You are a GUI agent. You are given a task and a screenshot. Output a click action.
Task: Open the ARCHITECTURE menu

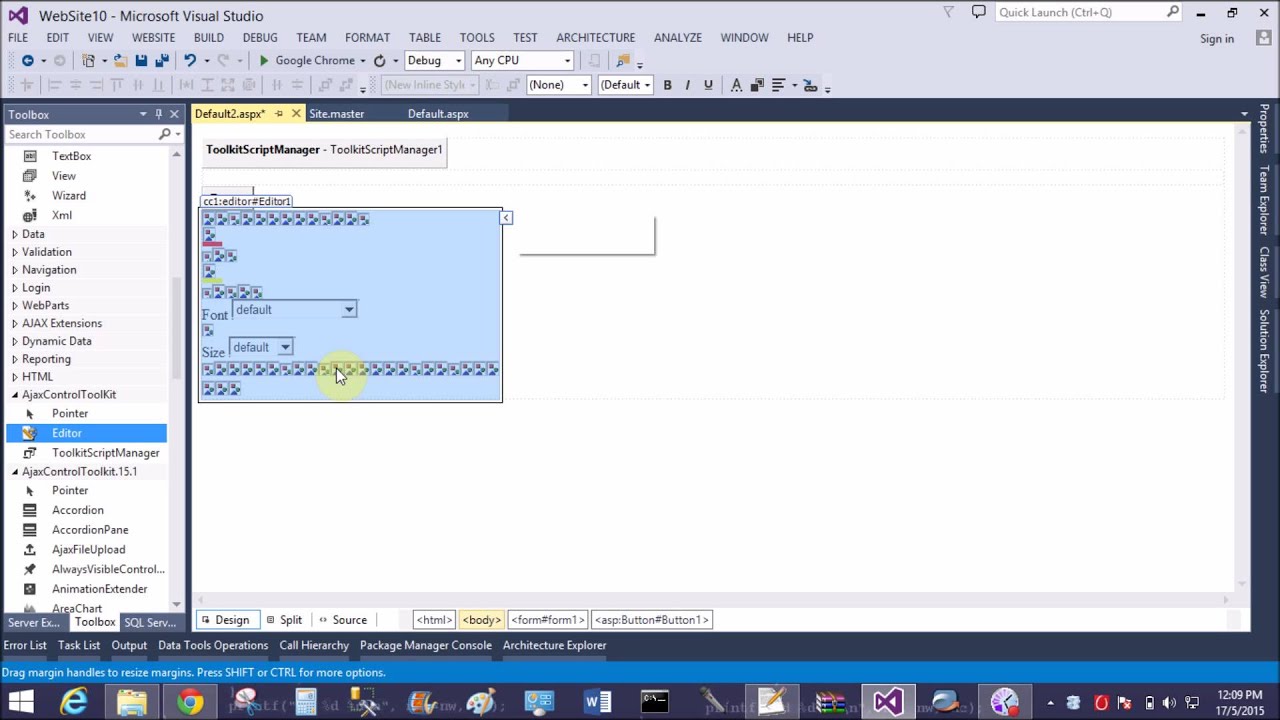pyautogui.click(x=595, y=37)
